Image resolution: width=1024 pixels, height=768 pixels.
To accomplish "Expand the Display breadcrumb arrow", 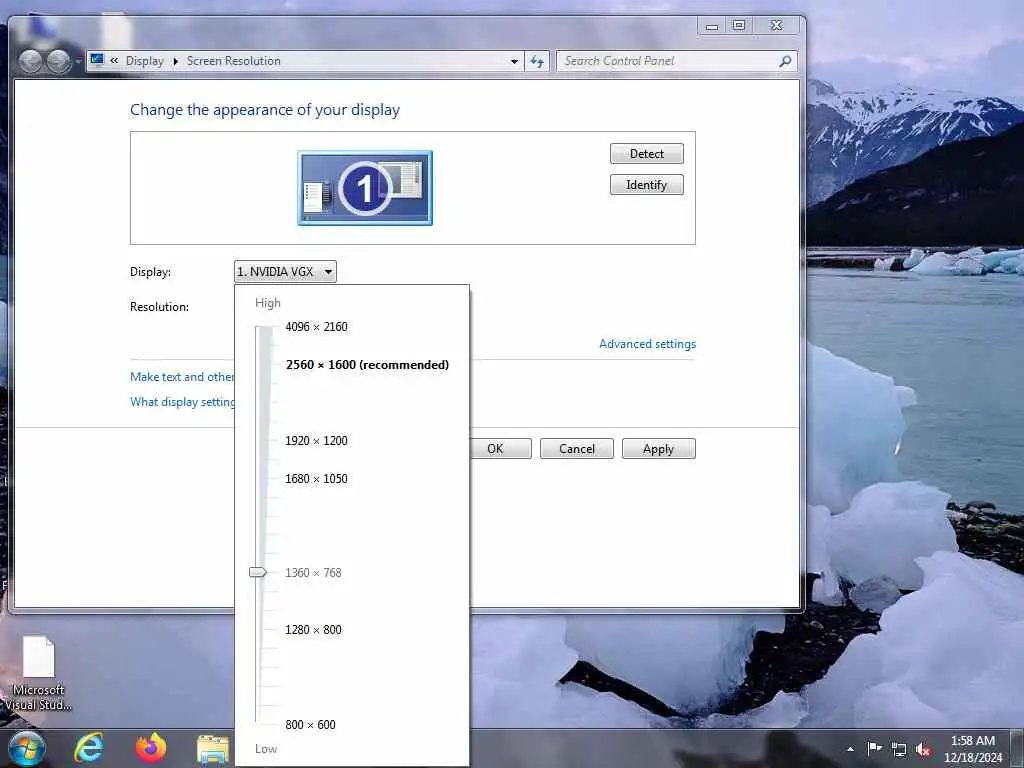I will (x=175, y=61).
